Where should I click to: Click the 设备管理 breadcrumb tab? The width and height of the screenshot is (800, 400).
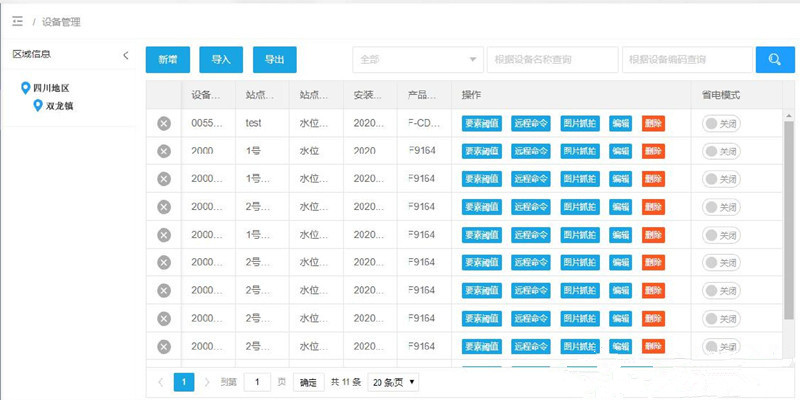[x=61, y=21]
